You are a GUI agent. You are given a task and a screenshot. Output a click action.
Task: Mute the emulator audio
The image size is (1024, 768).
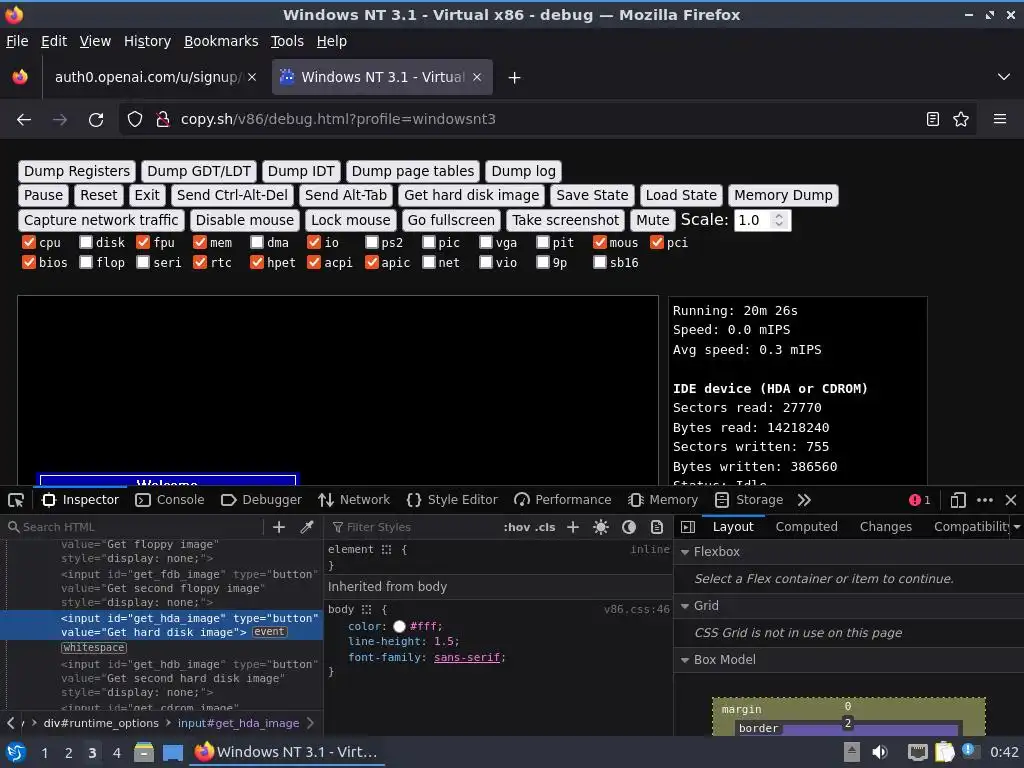(x=652, y=221)
